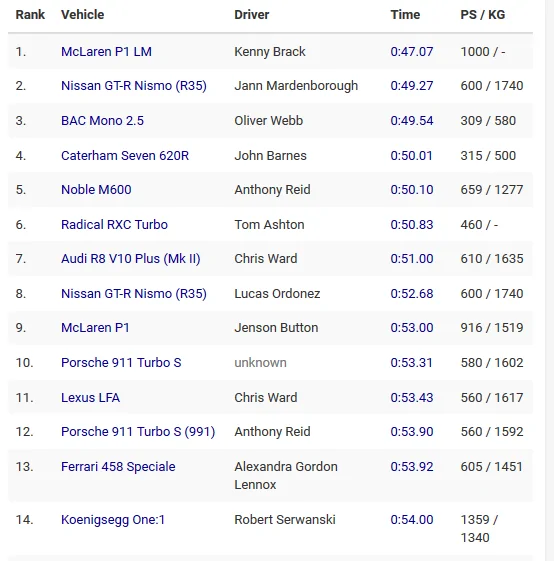The image size is (554, 561).
Task: Select driver name Kenny Brack
Action: pyautogui.click(x=270, y=52)
